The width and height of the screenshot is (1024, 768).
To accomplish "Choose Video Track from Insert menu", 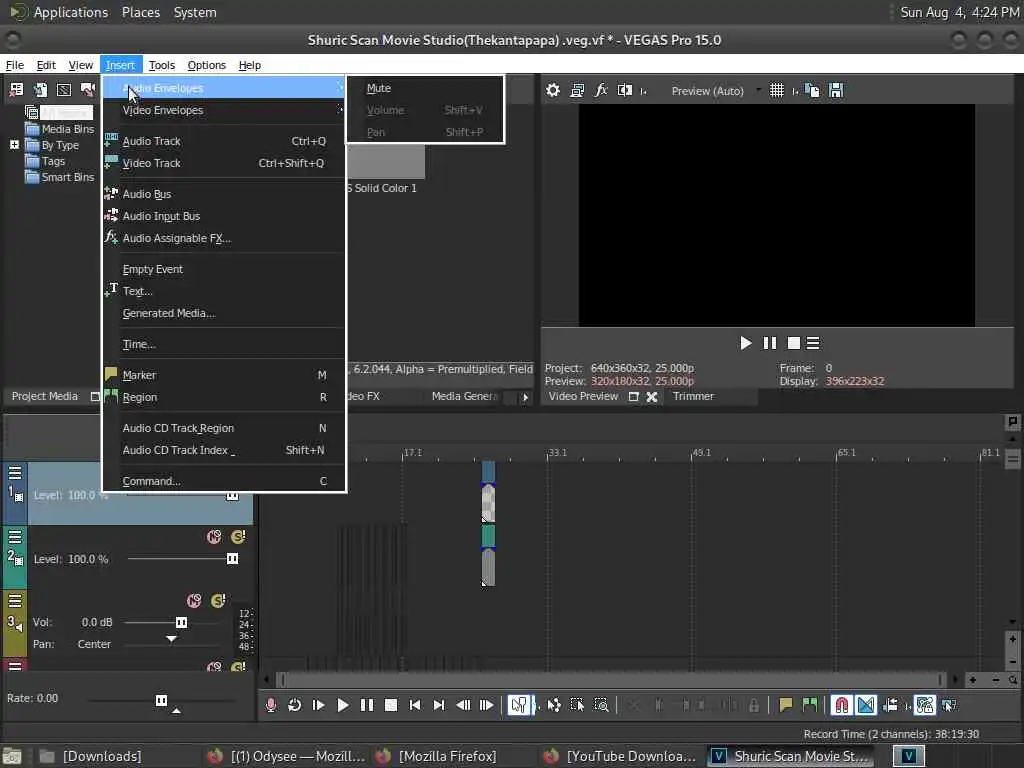I will [x=223, y=163].
